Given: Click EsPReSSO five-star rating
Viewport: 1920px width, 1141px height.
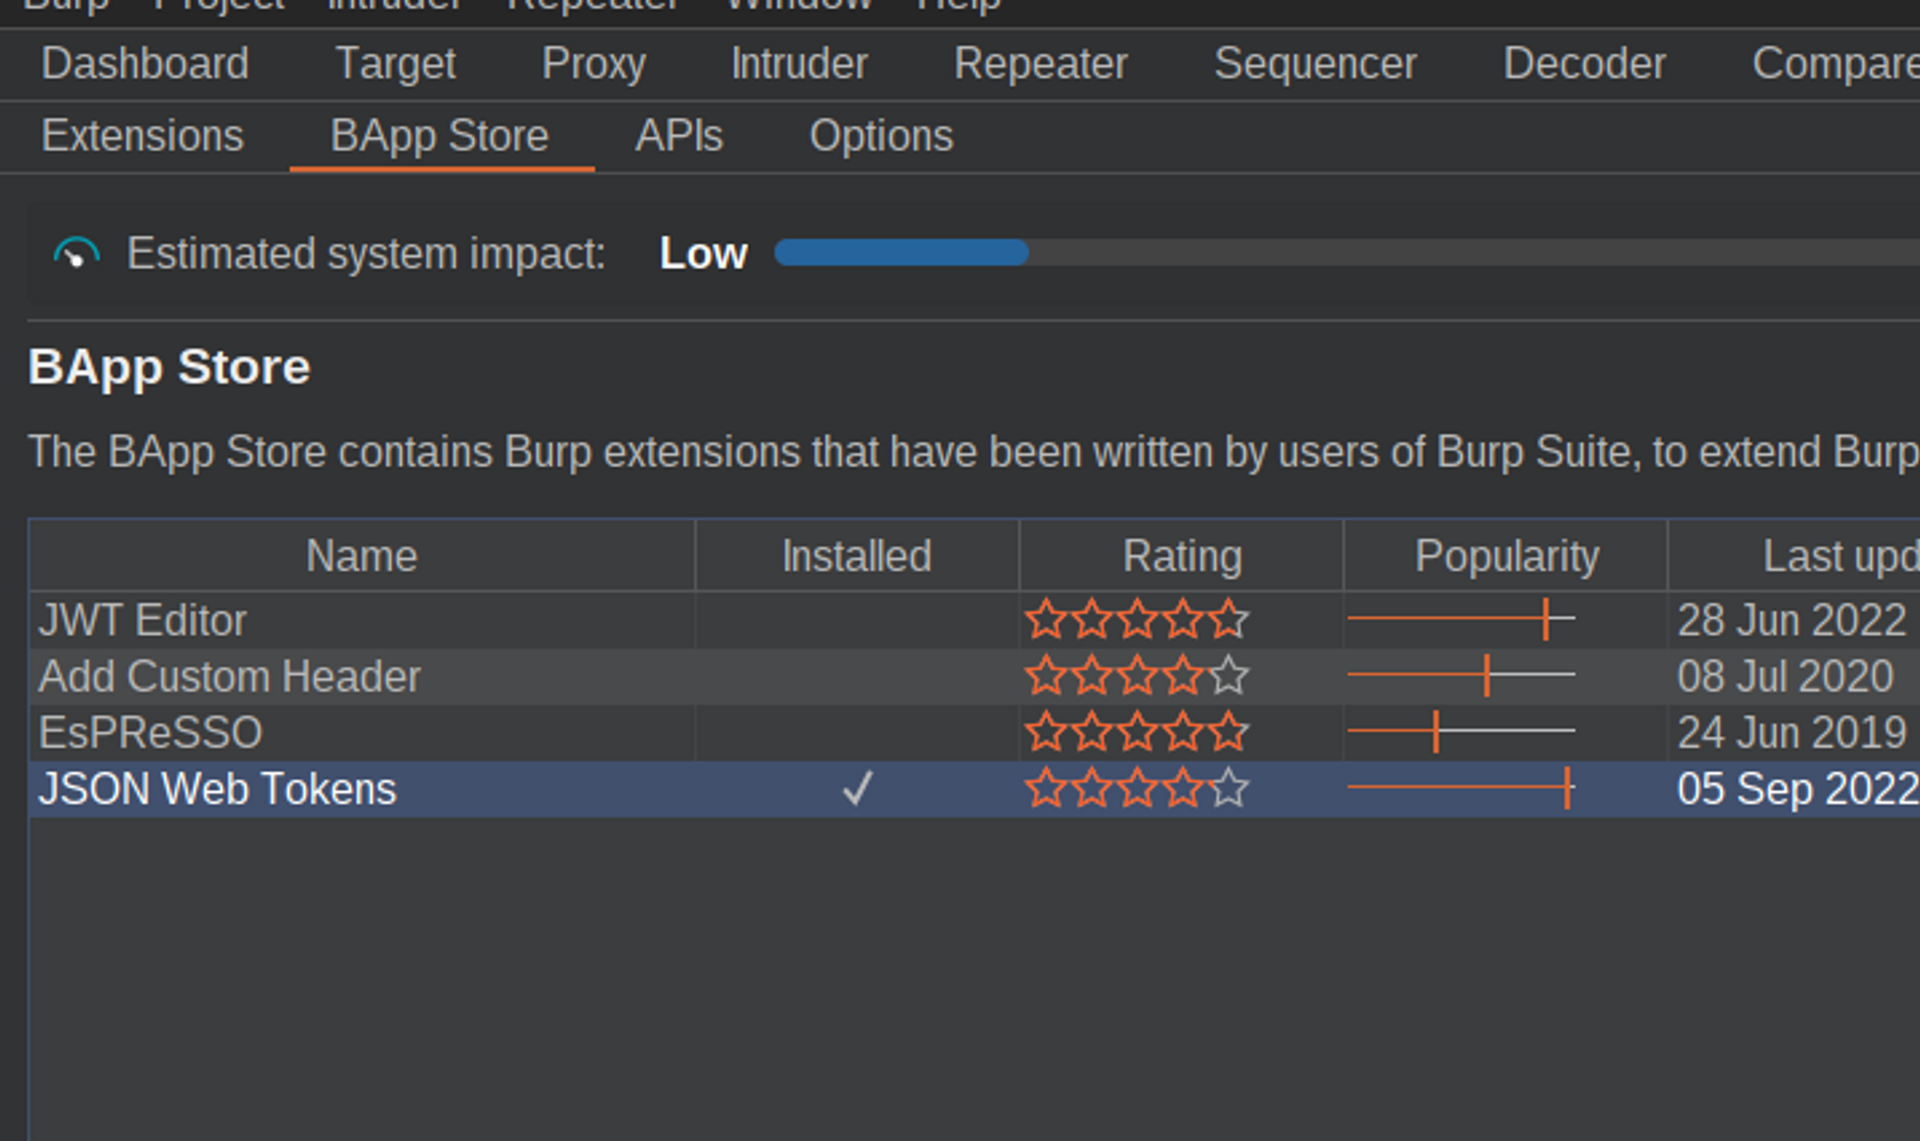Looking at the screenshot, I should coord(1137,733).
